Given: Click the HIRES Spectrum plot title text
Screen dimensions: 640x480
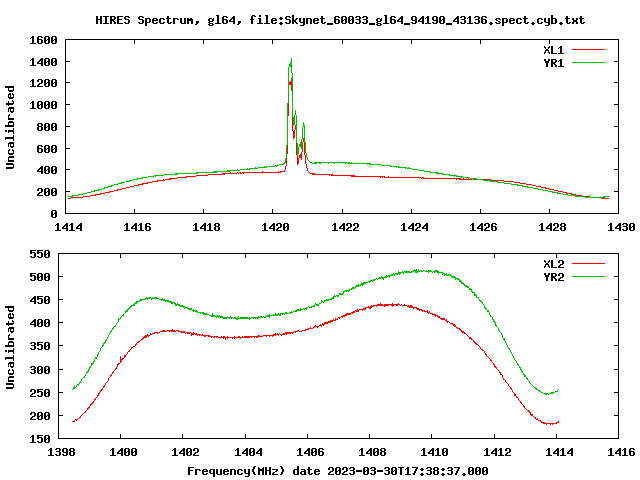Looking at the screenshot, I should point(340,20).
